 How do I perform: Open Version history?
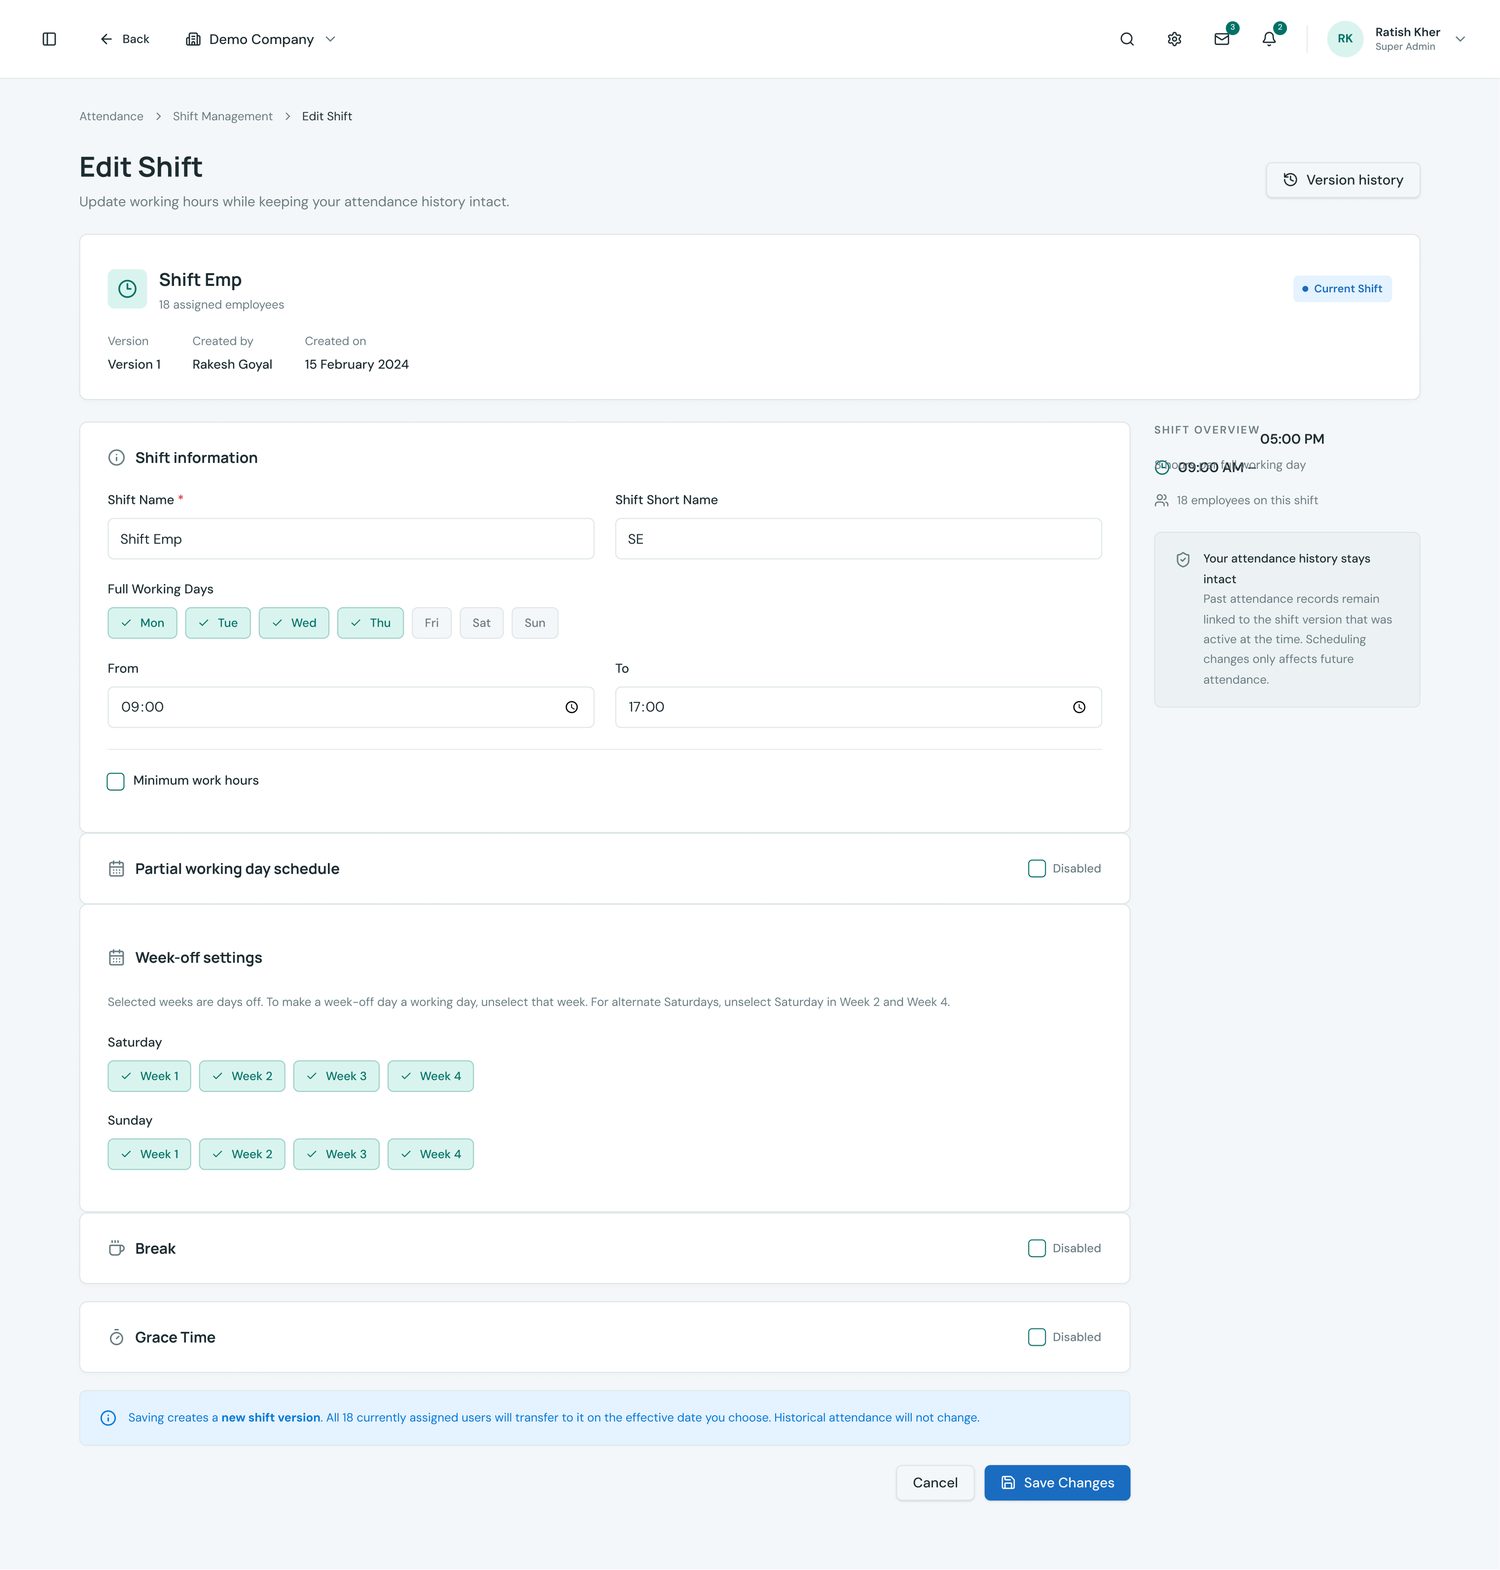[1343, 180]
